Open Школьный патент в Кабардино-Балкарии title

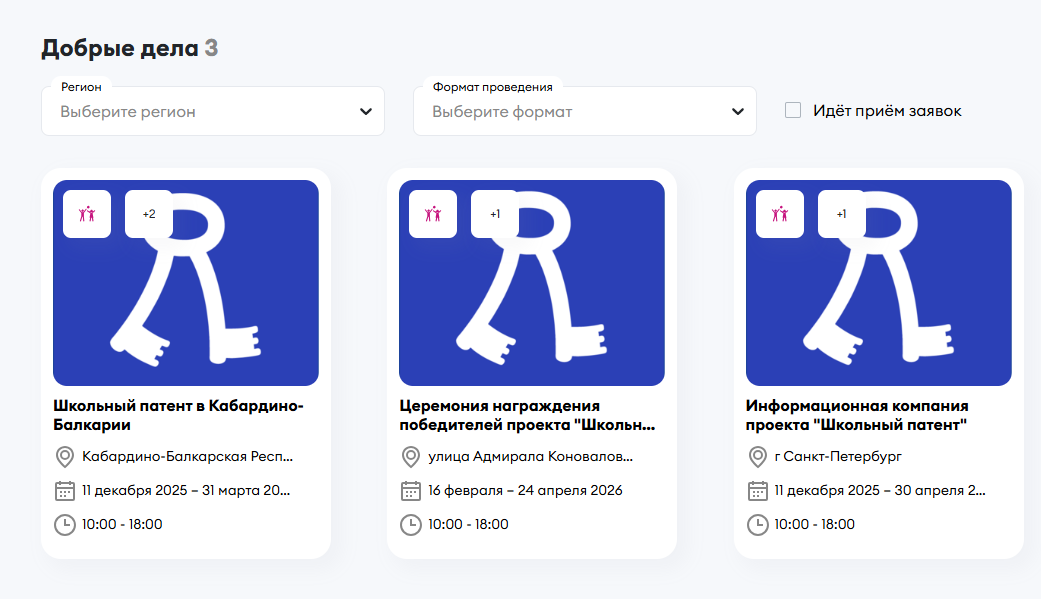(x=178, y=415)
